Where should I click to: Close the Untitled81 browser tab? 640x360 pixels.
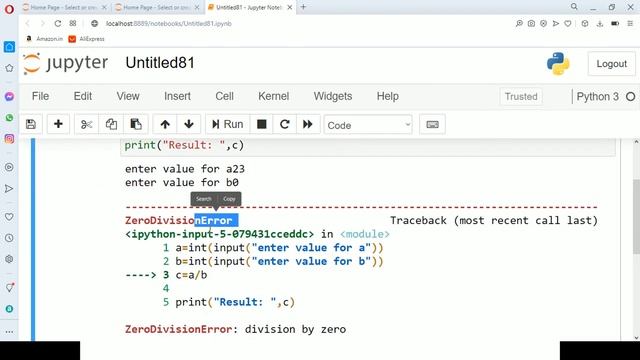(x=290, y=7)
